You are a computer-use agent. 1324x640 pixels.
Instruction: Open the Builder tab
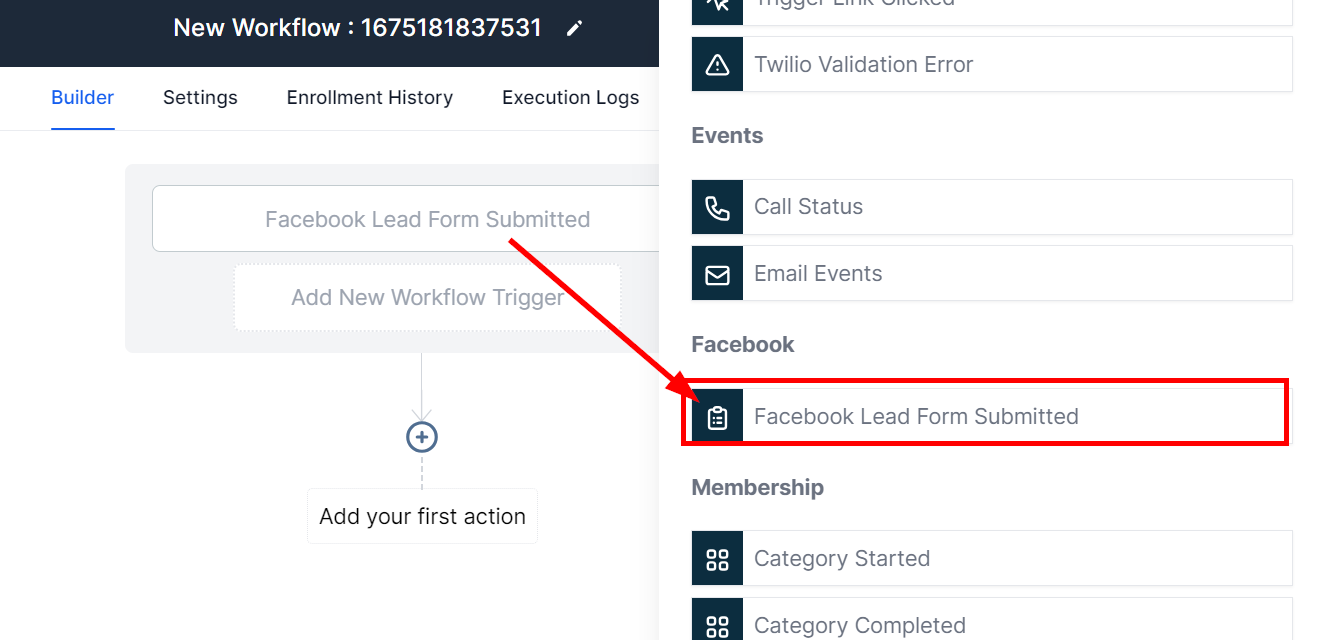[x=82, y=98]
